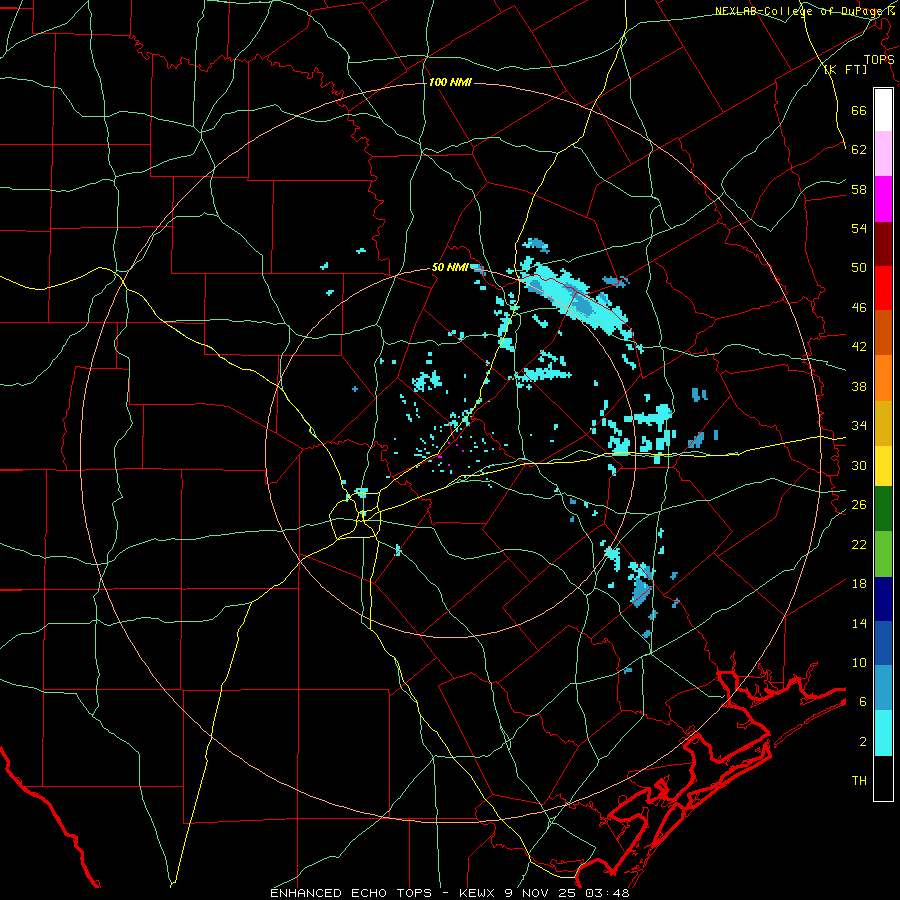The width and height of the screenshot is (900, 900).
Task: Click the legend value 6
Action: coord(863,701)
